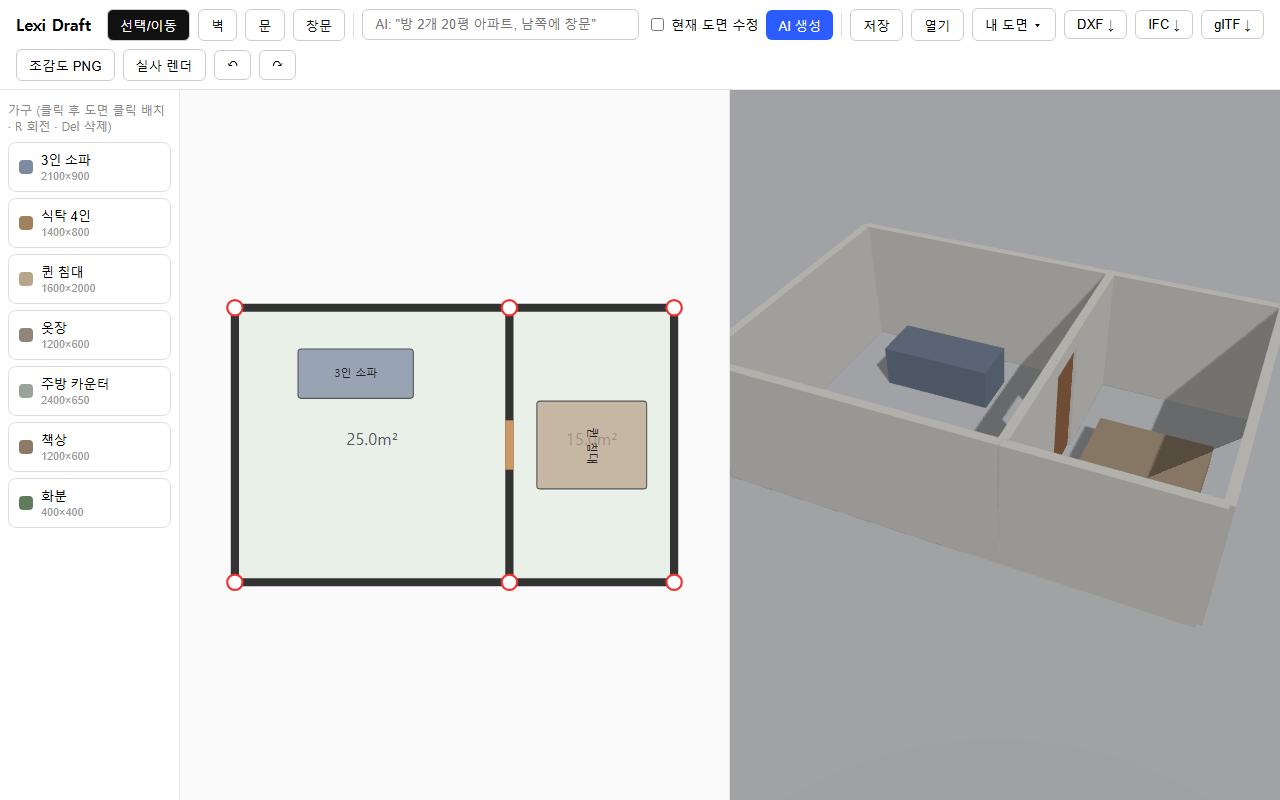The image size is (1280, 800).
Task: Click the redo arrow button
Action: 277,65
